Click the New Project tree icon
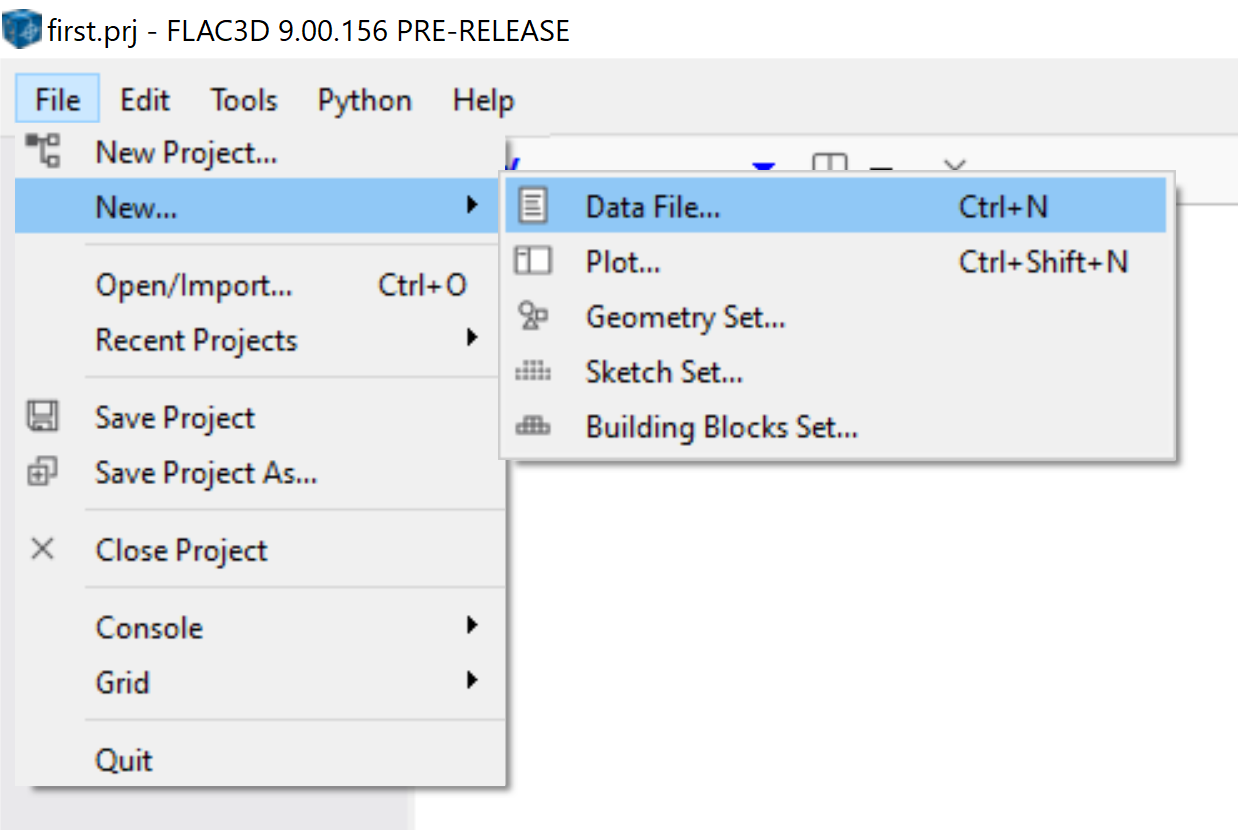 click(x=43, y=151)
